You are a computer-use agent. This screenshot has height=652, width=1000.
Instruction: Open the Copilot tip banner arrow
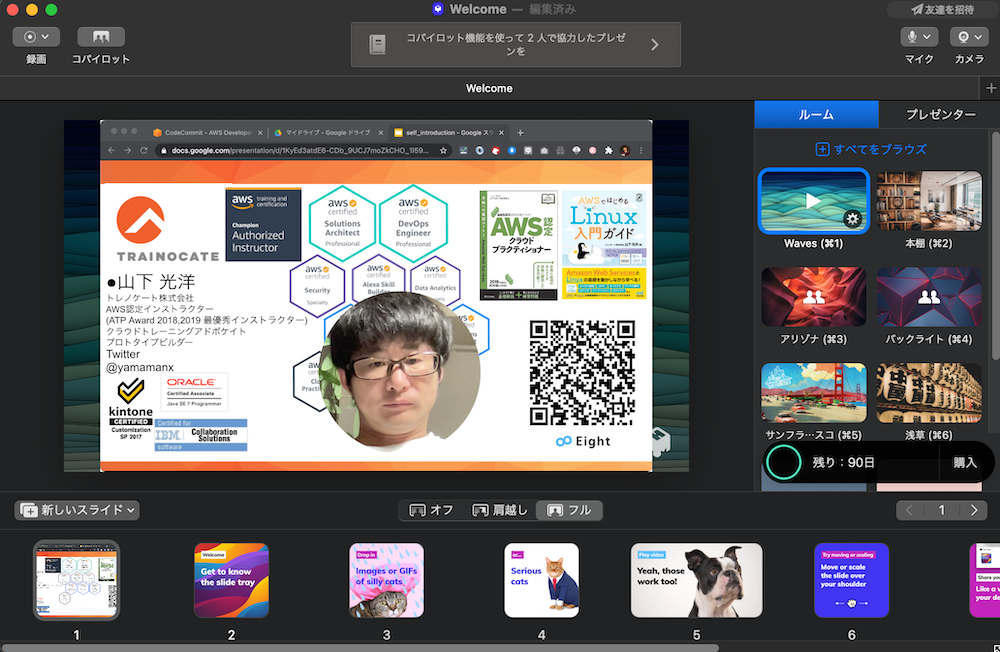[655, 45]
